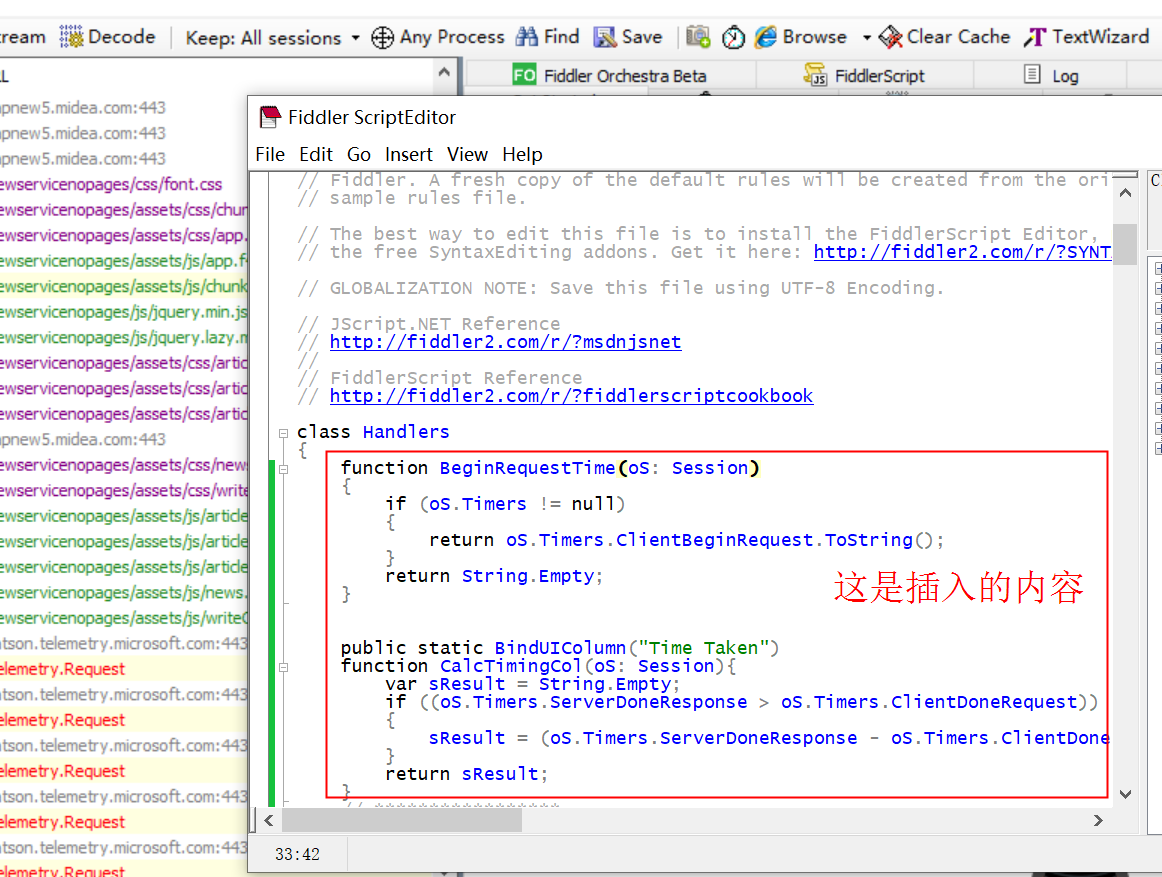
Task: Click the 33:42 cursor position in the status bar
Action: tap(297, 854)
